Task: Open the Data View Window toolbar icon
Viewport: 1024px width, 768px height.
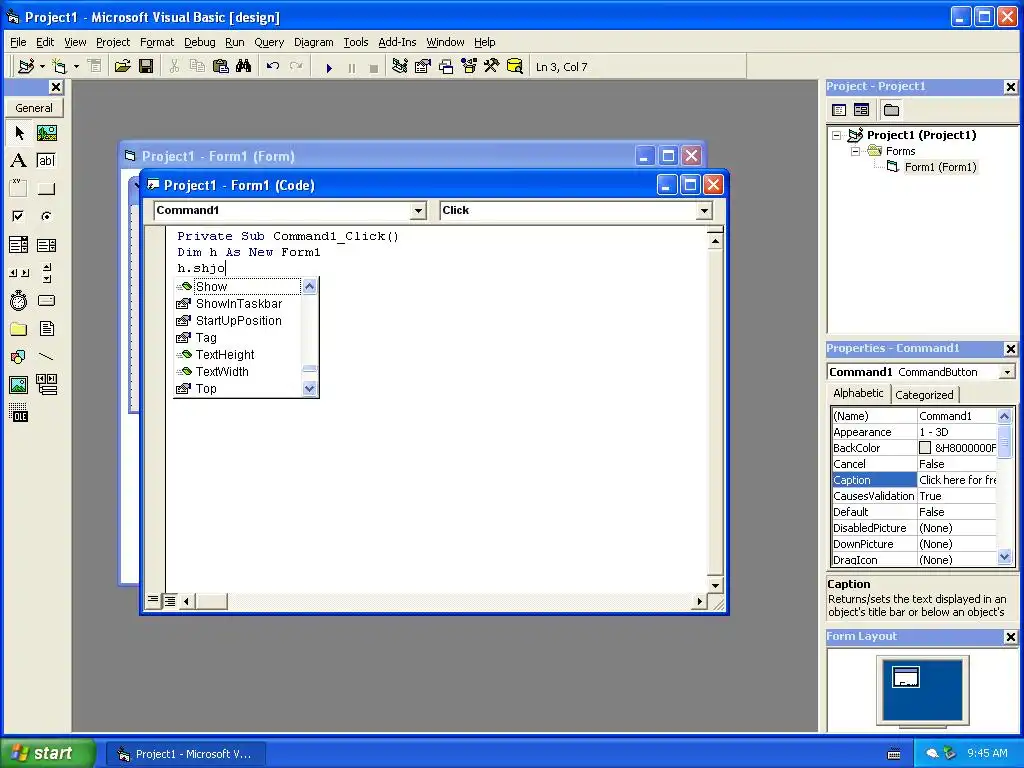Action: [x=515, y=66]
